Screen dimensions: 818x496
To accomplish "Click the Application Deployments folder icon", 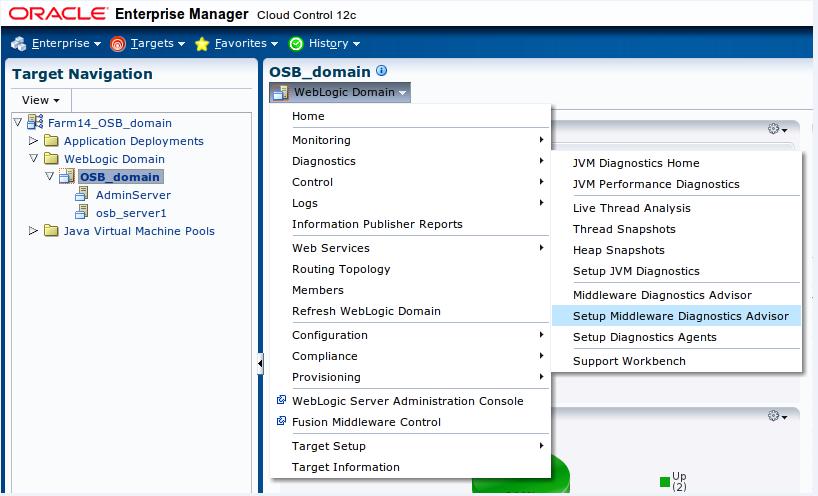I will [51, 141].
